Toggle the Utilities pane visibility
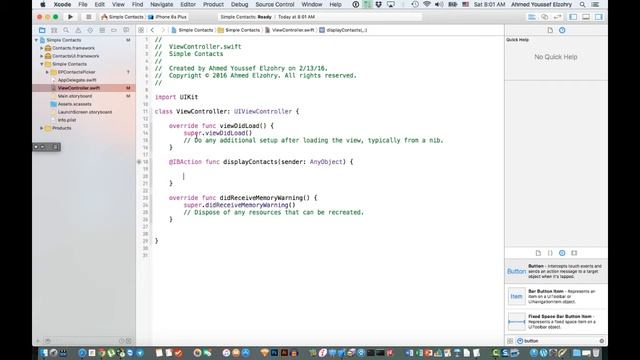The image size is (640, 360). (x=598, y=17)
